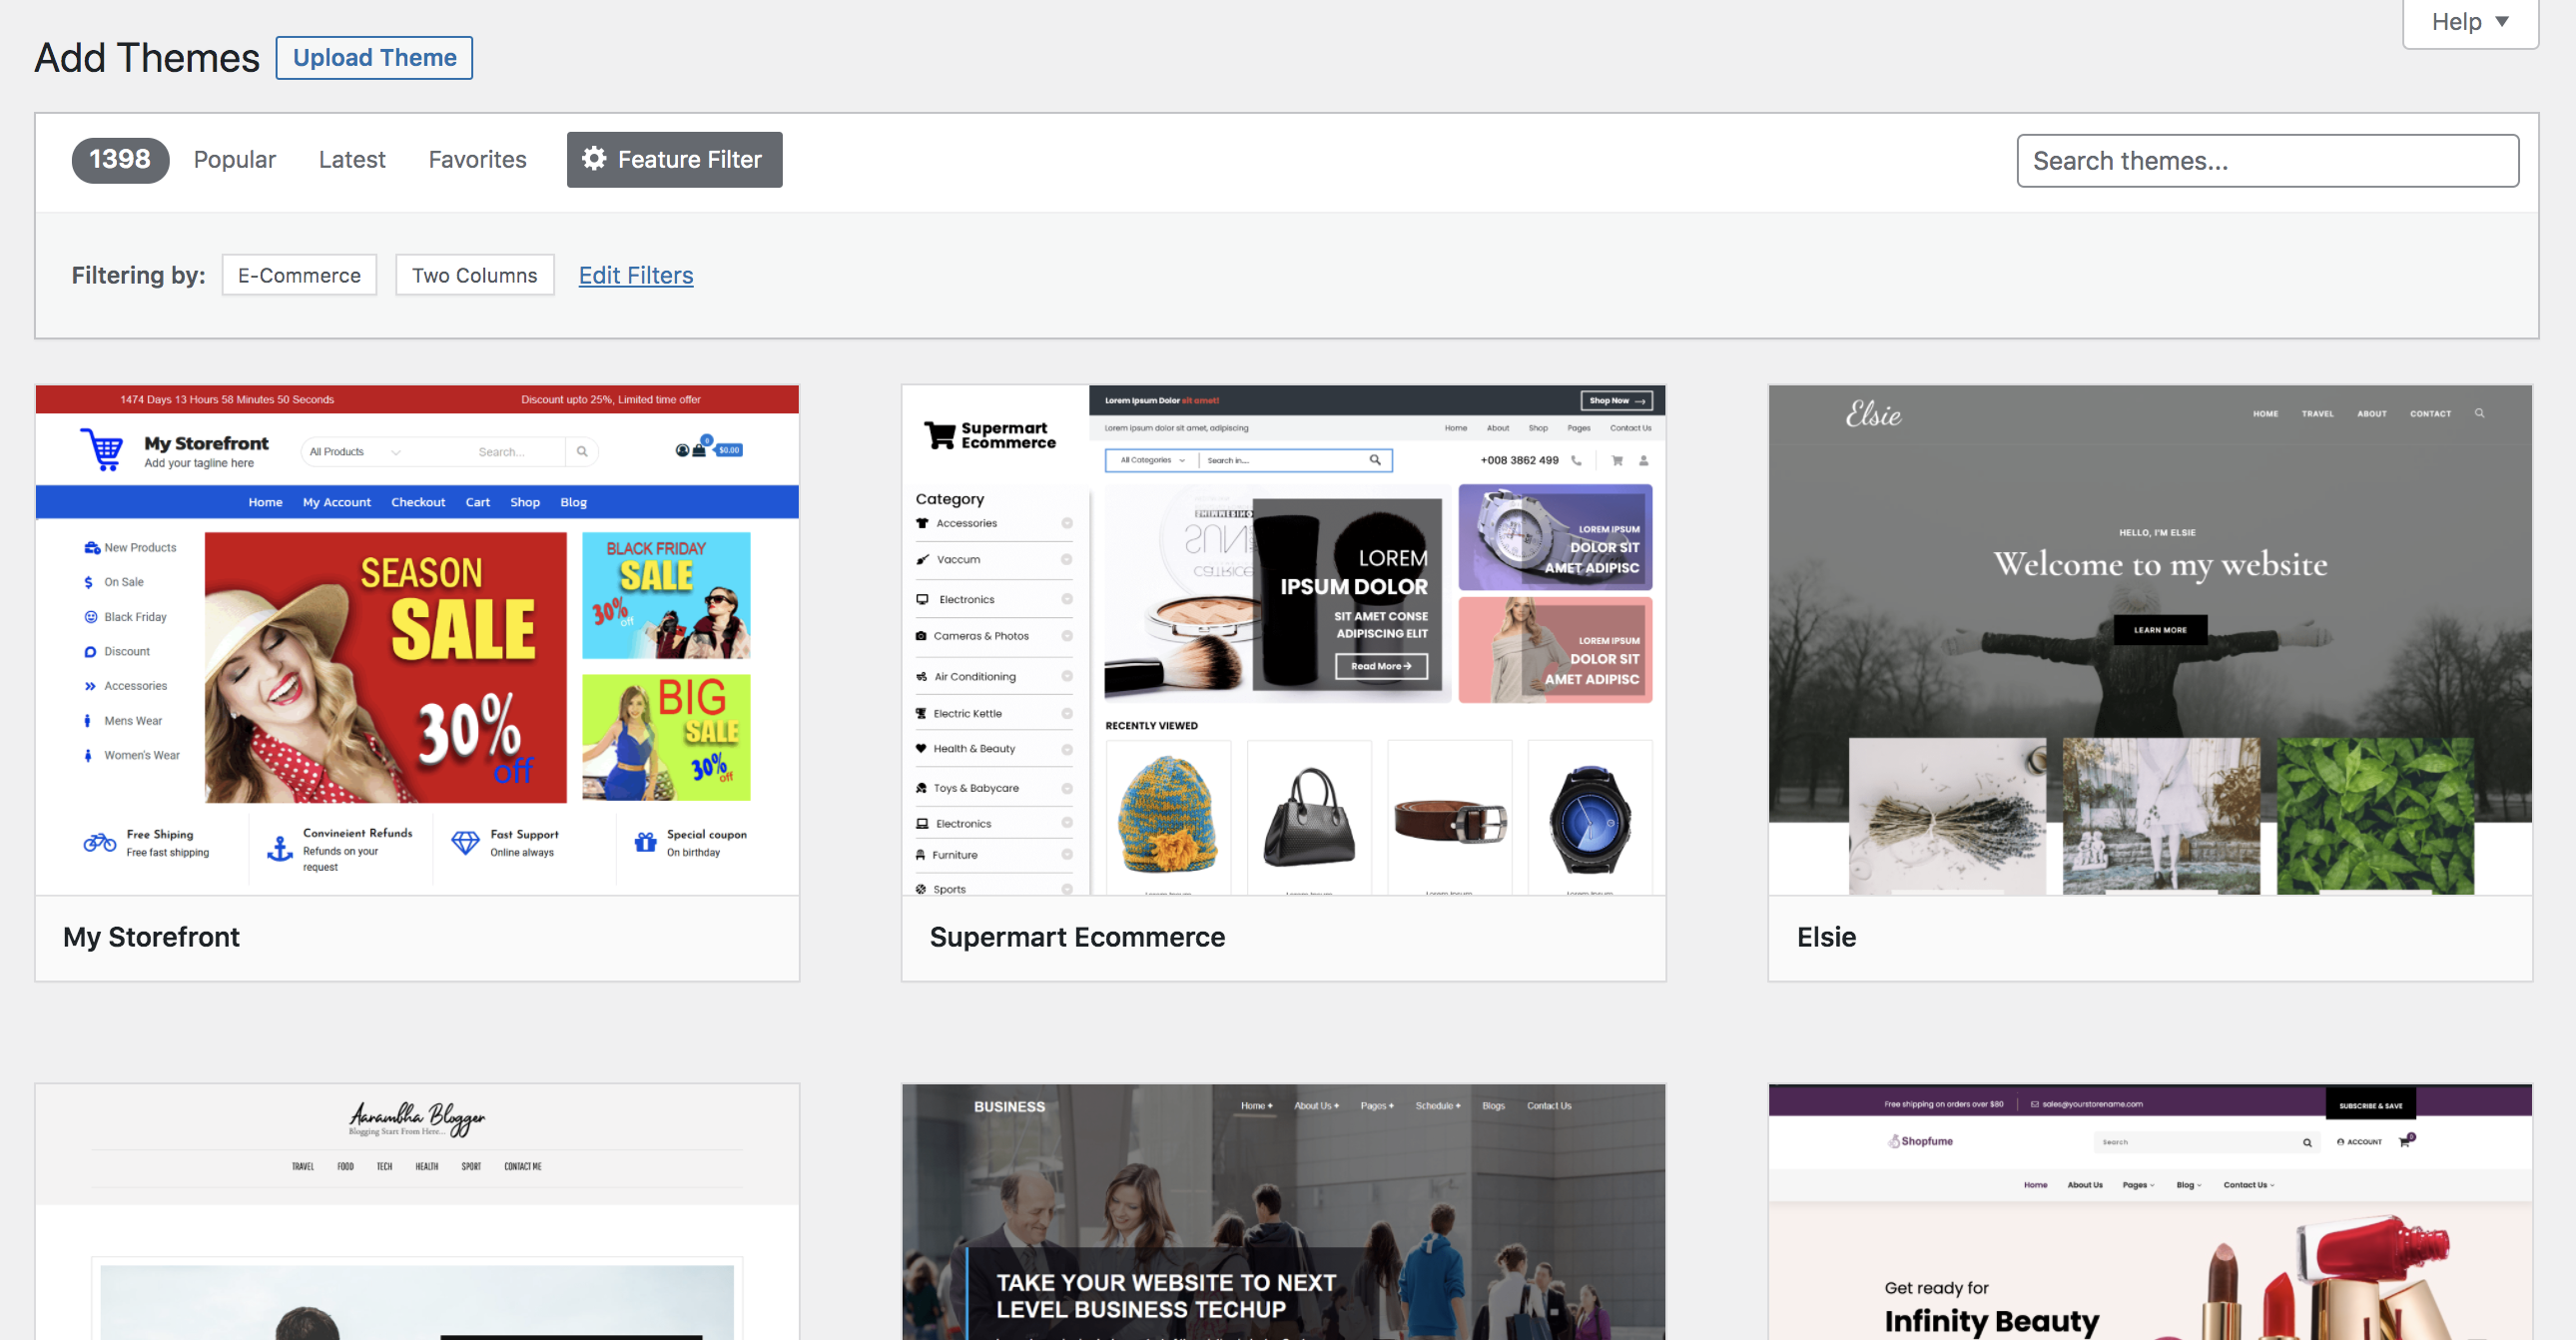
Task: Click the E-Commerce filter tag icon
Action: (x=299, y=275)
